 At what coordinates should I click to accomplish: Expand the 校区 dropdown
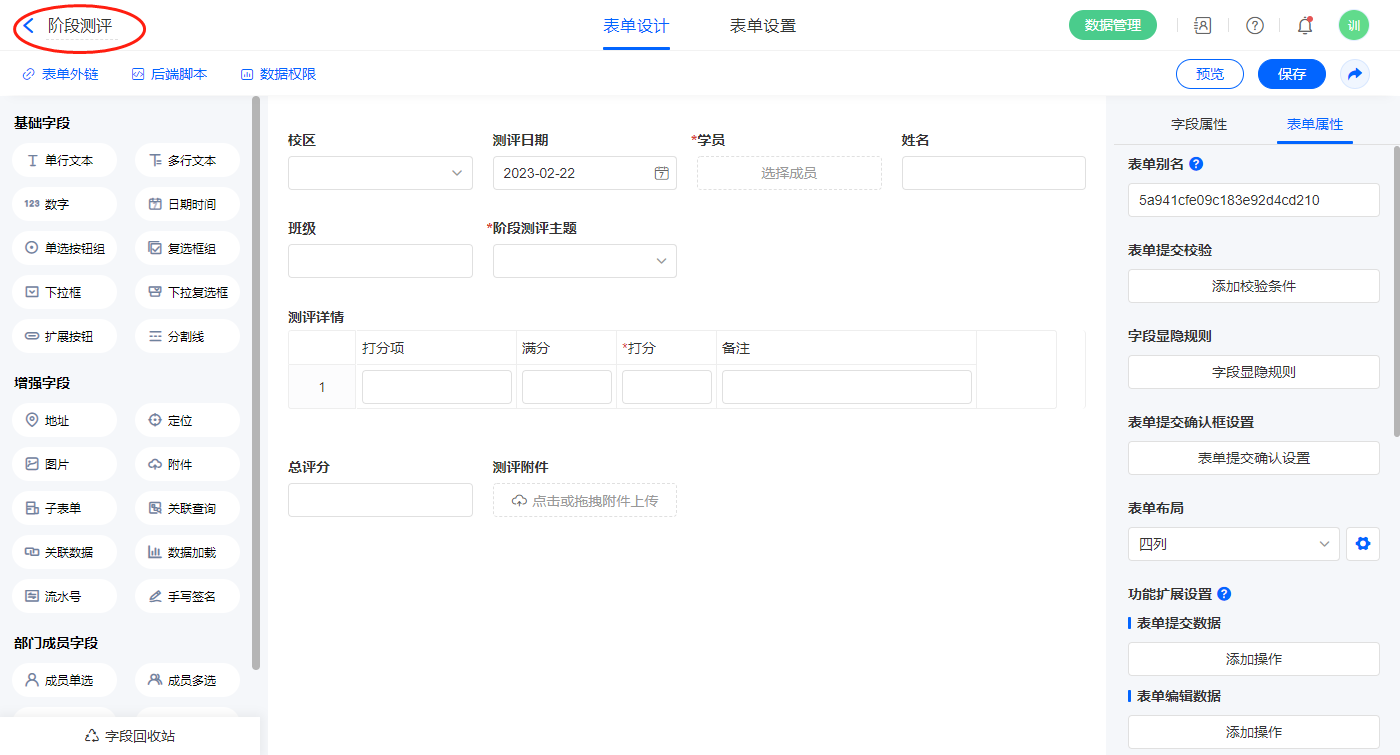[x=380, y=173]
